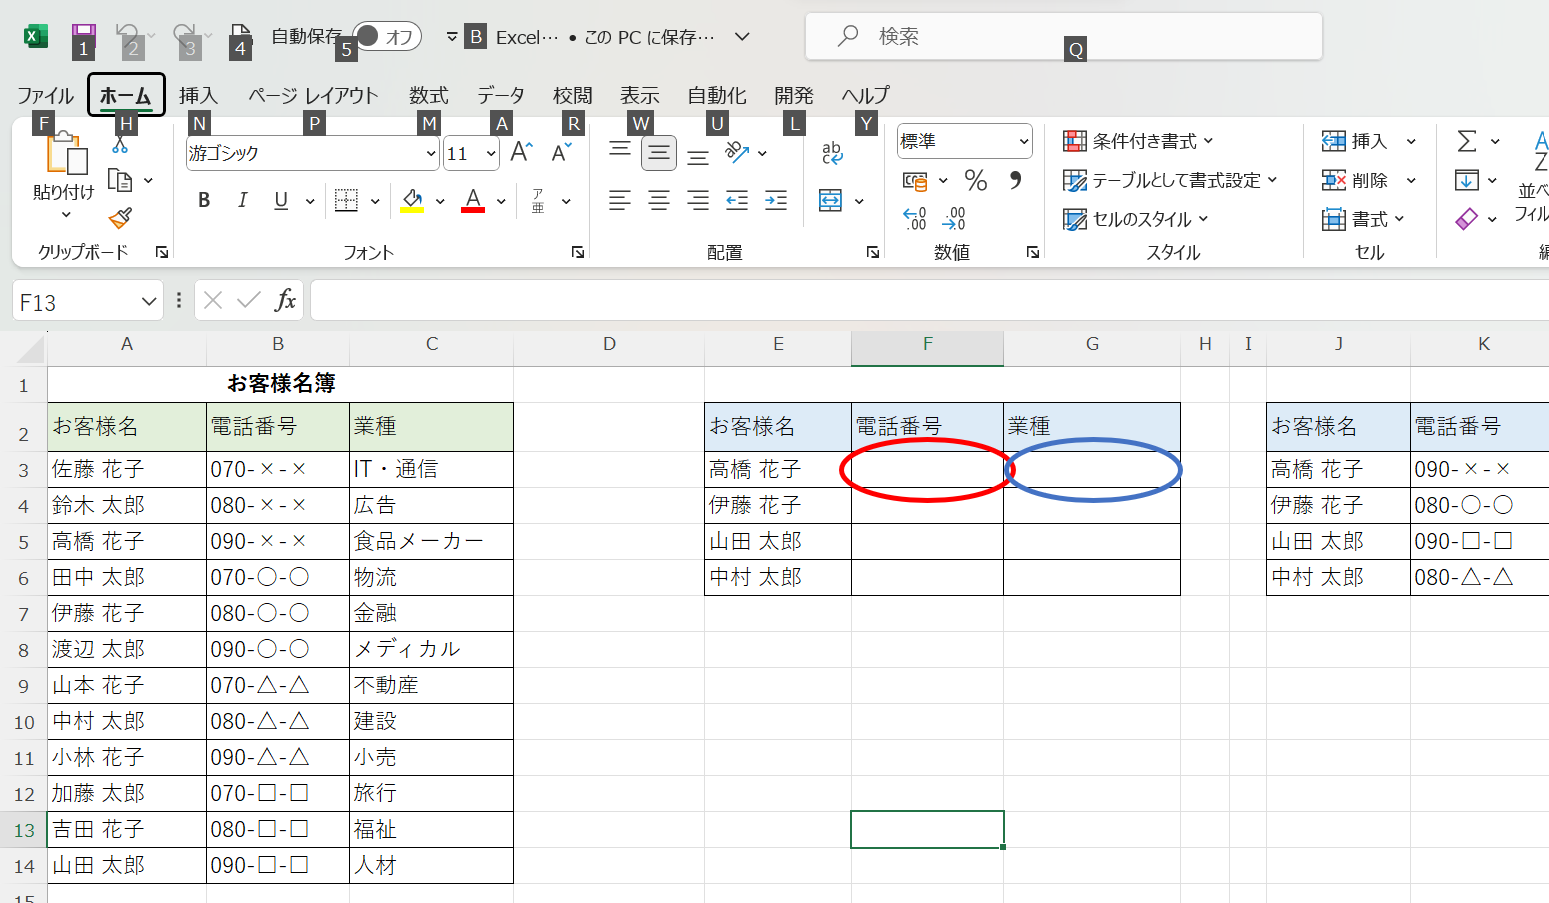Image resolution: width=1549 pixels, height=903 pixels.
Task: Click the Save icon in the title bar
Action: 83,35
